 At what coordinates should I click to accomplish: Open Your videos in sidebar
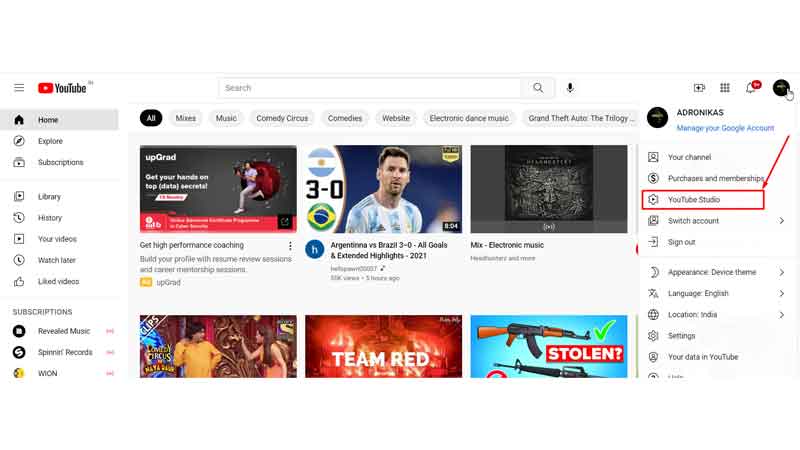coord(59,239)
